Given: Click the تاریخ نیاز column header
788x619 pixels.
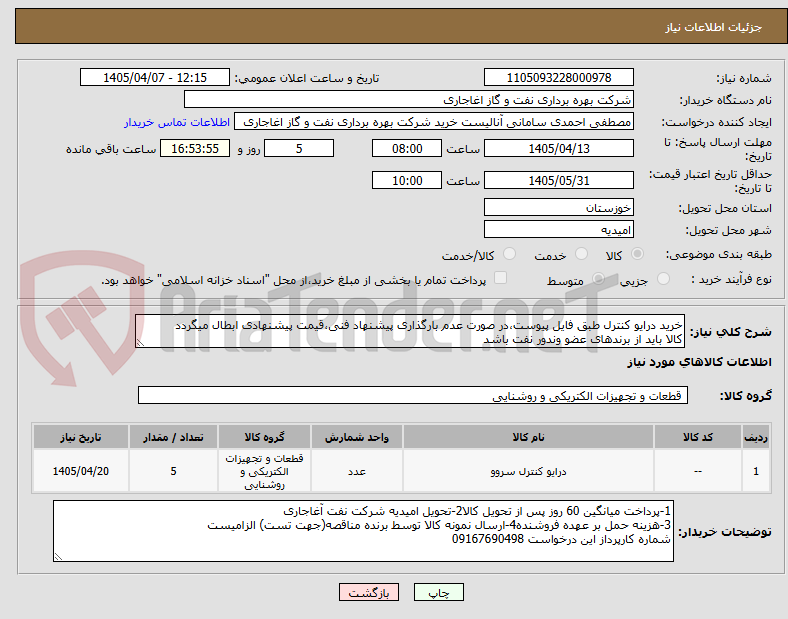Looking at the screenshot, I should click(x=80, y=437).
